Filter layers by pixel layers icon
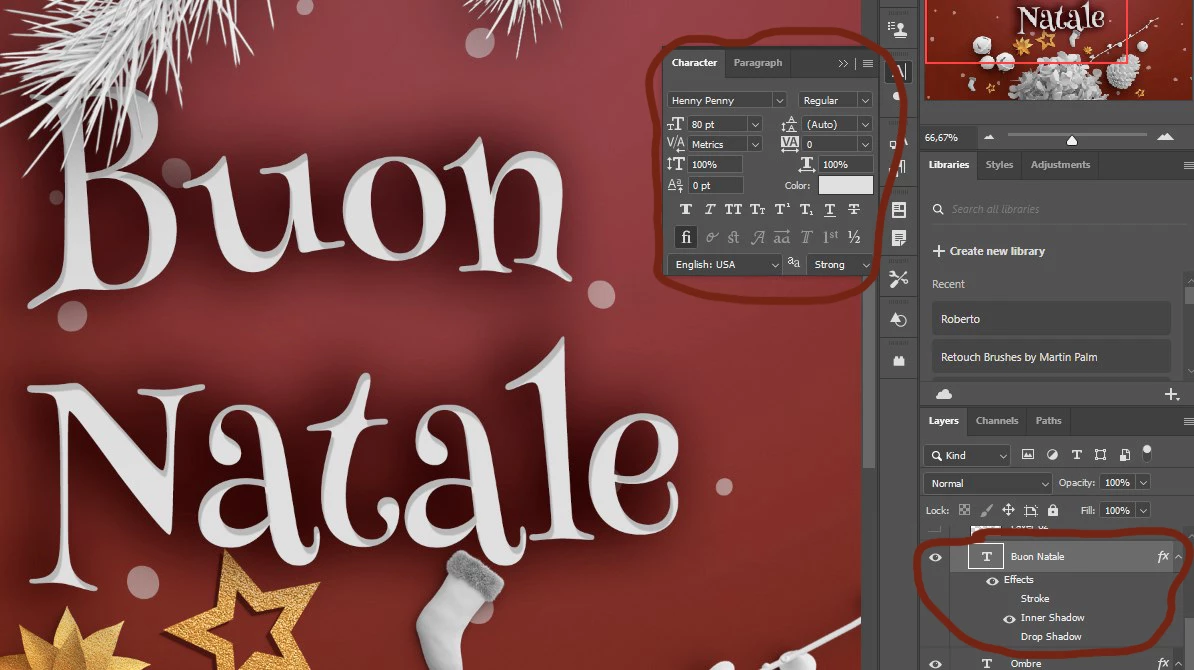The width and height of the screenshot is (1194, 670). click(x=1027, y=455)
